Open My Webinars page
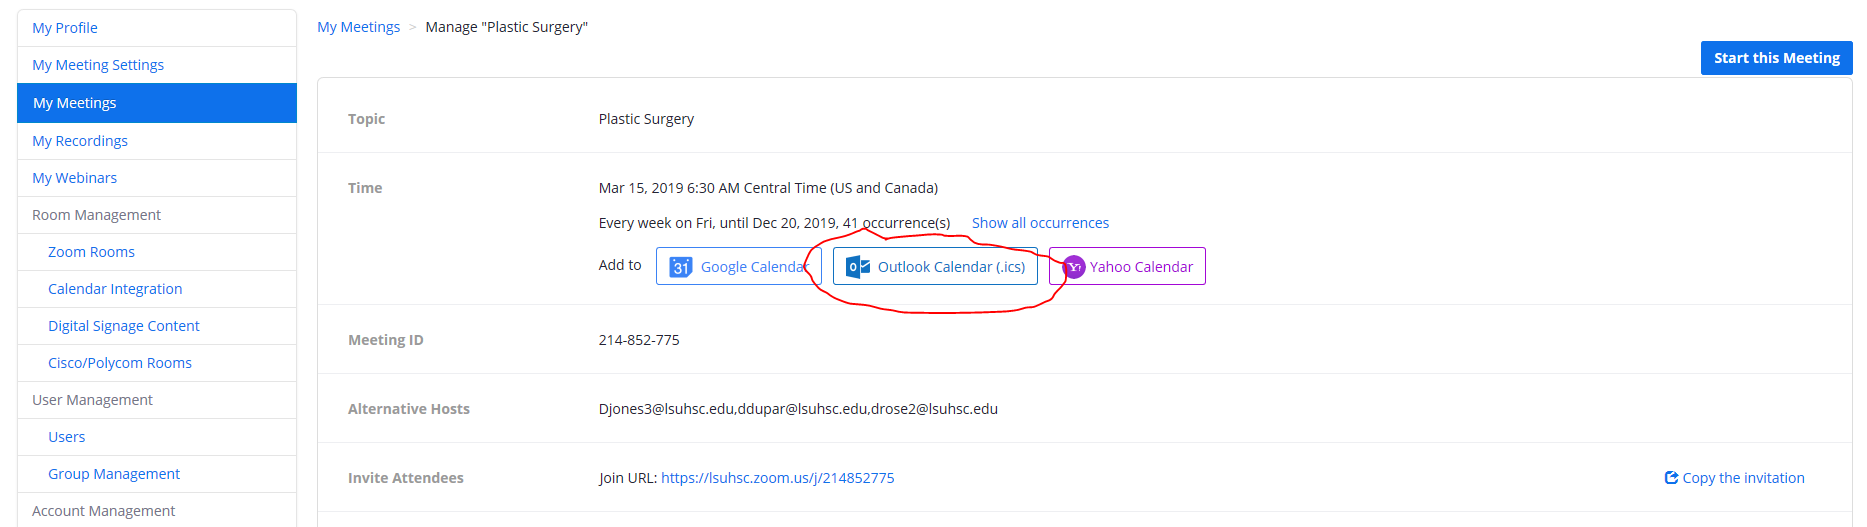 pos(75,178)
